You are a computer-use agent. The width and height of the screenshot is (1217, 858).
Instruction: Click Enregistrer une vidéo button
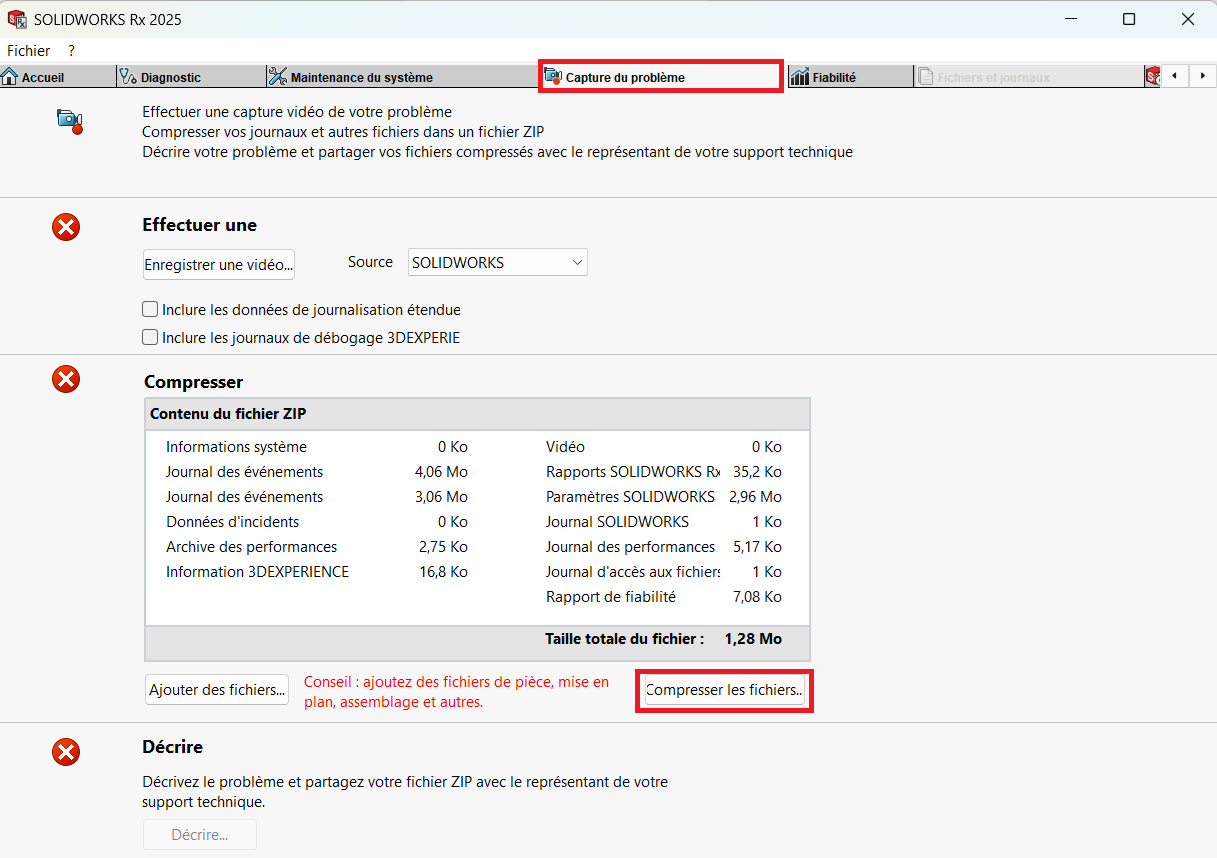tap(219, 265)
